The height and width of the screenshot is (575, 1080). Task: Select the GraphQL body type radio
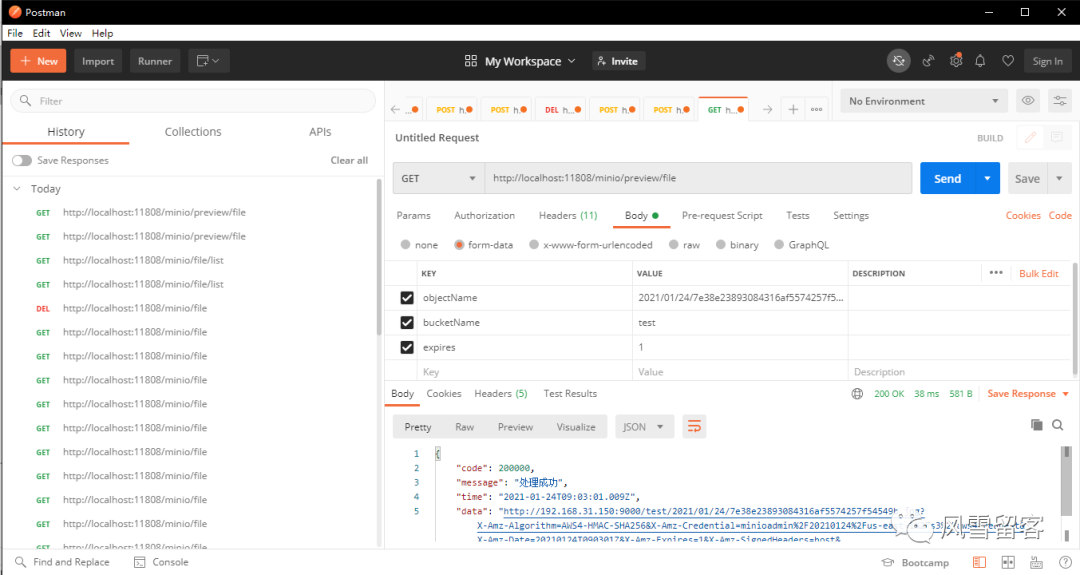pos(779,244)
